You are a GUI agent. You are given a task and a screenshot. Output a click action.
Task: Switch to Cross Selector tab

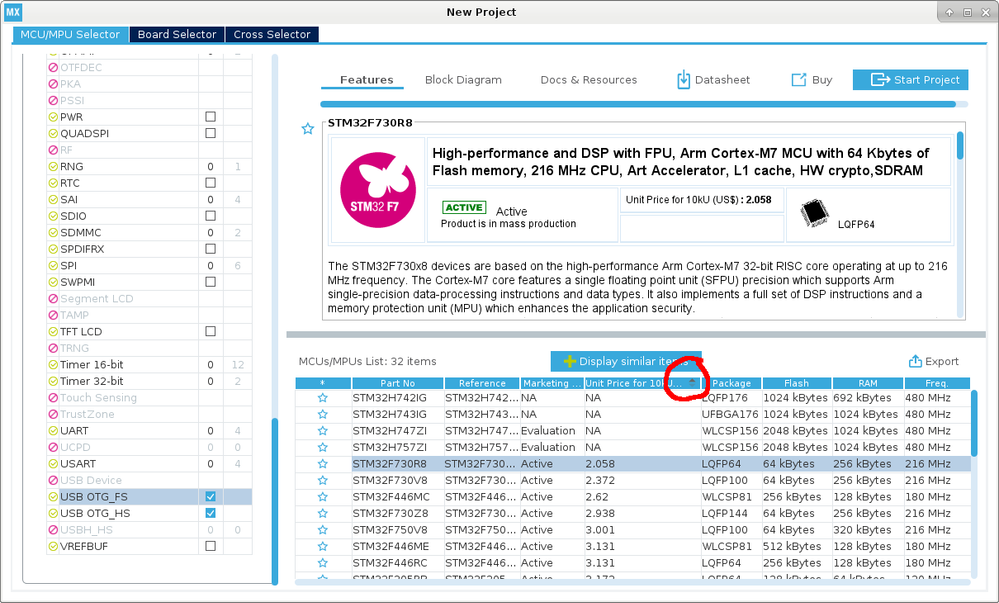pos(272,34)
